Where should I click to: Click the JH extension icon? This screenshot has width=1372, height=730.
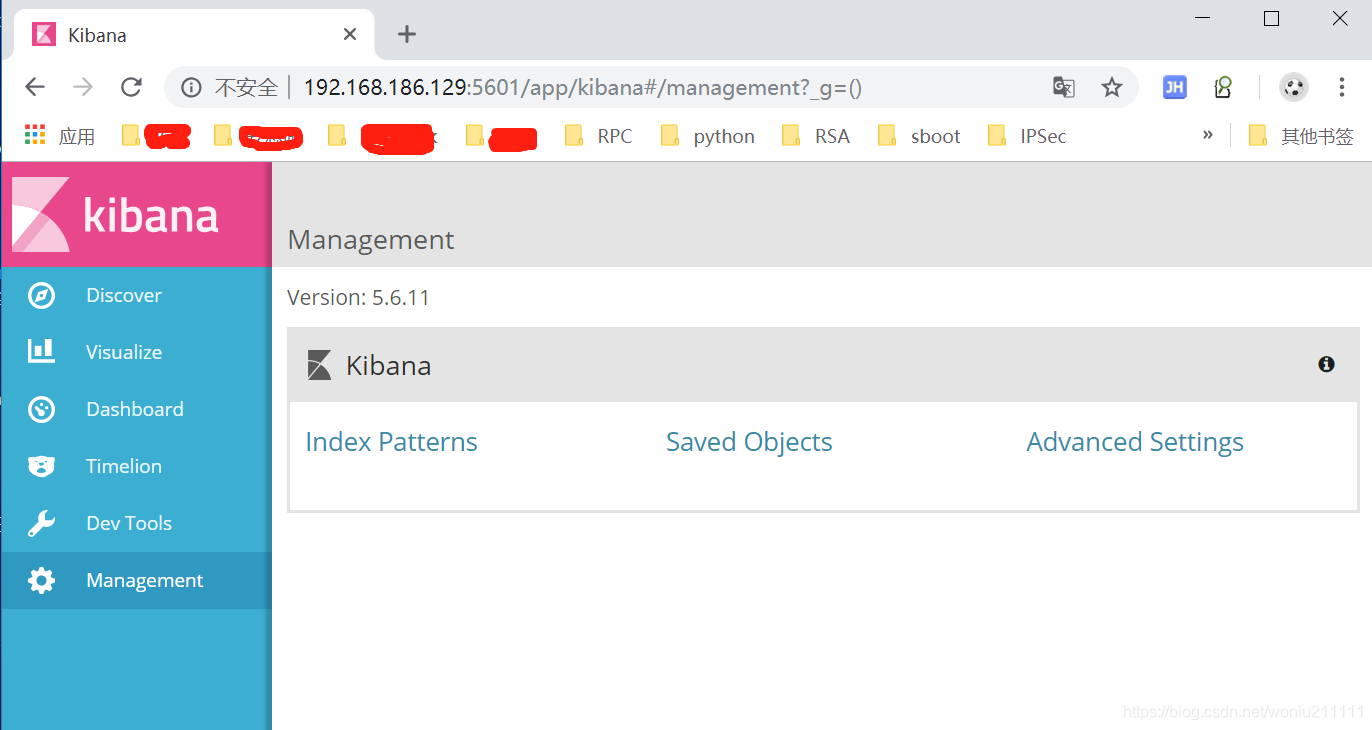click(1174, 87)
